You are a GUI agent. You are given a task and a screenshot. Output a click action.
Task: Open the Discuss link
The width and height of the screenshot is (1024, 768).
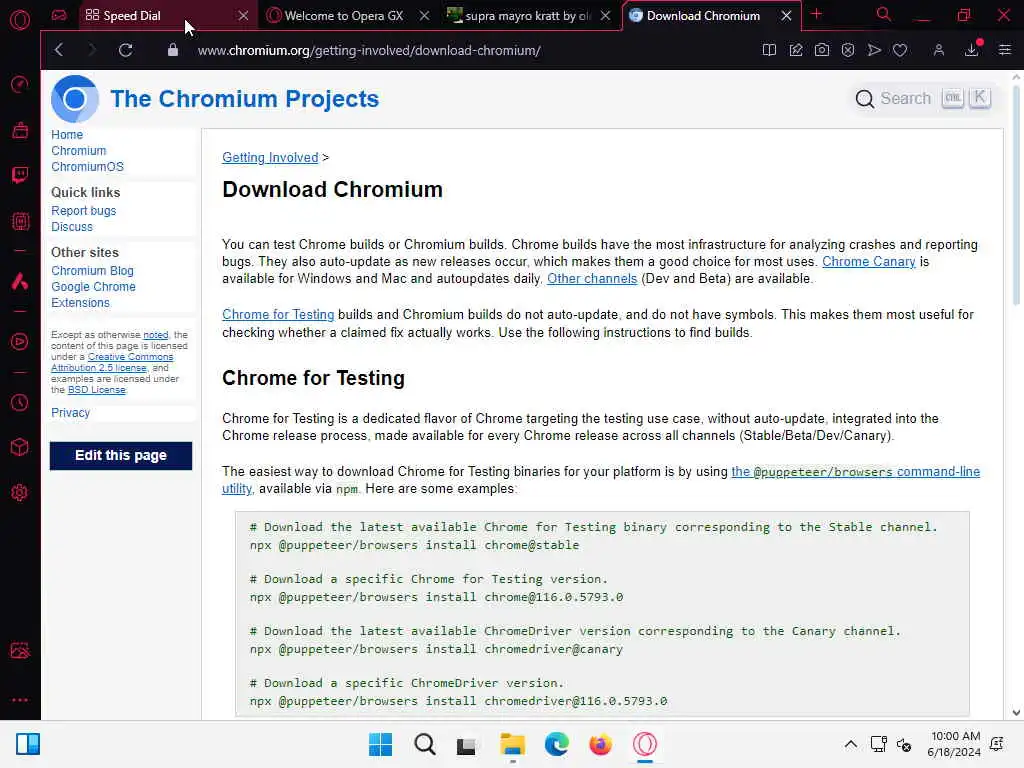pyautogui.click(x=72, y=227)
